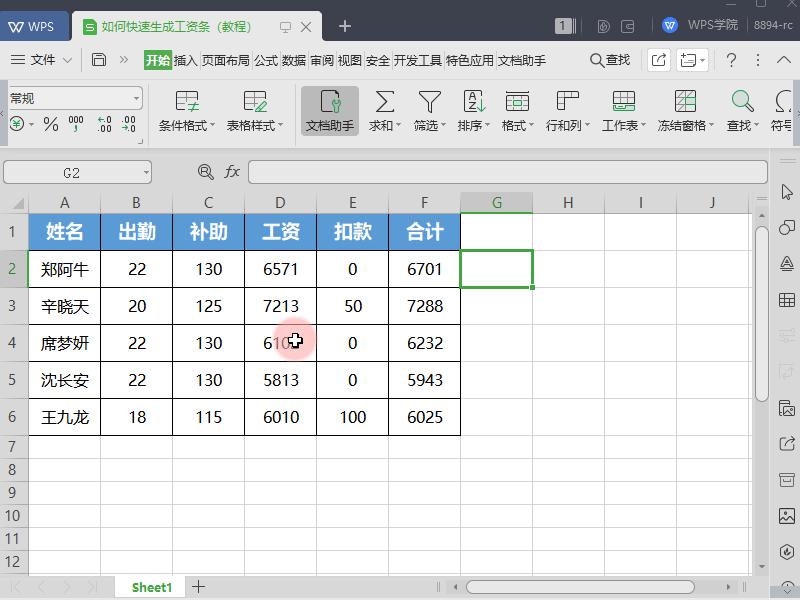This screenshot has height=600, width=800.
Task: Click the shapes icon in right sidebar
Action: point(787,228)
